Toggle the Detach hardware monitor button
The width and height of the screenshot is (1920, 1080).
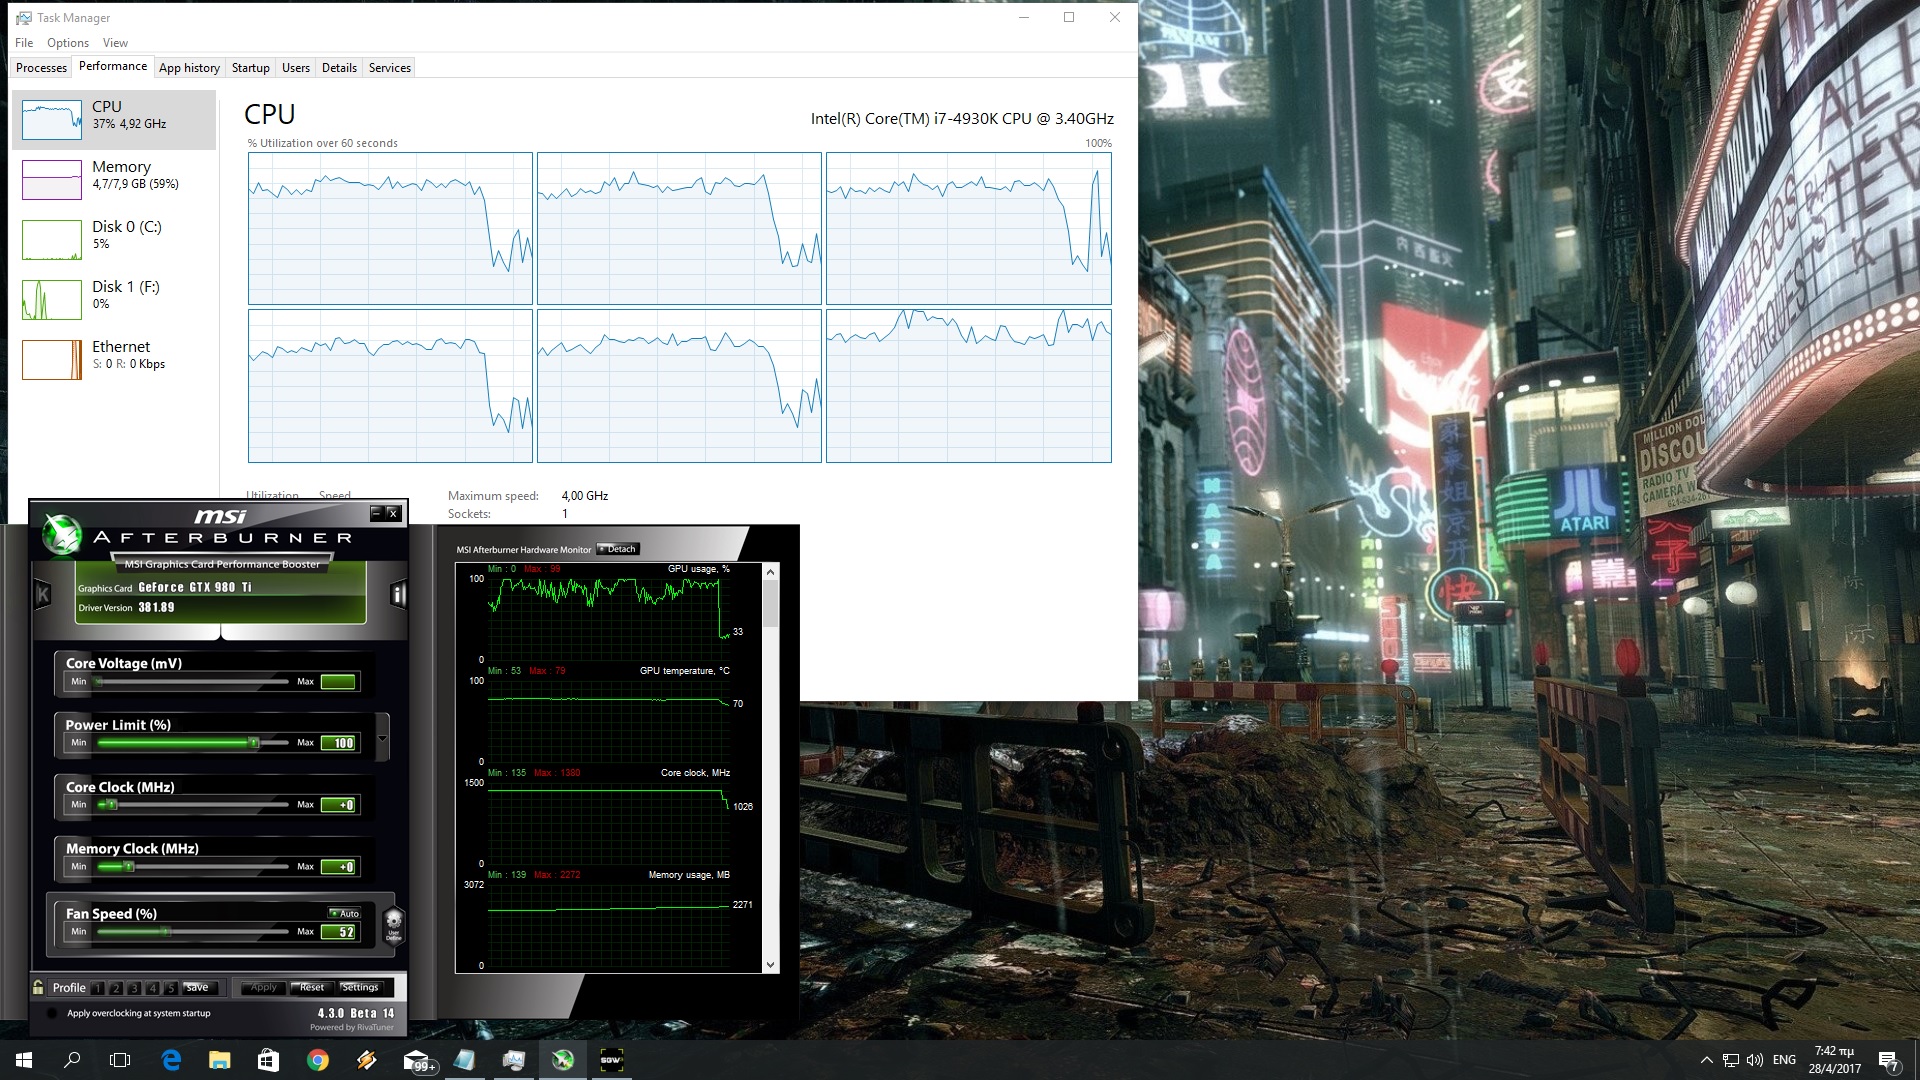(618, 549)
